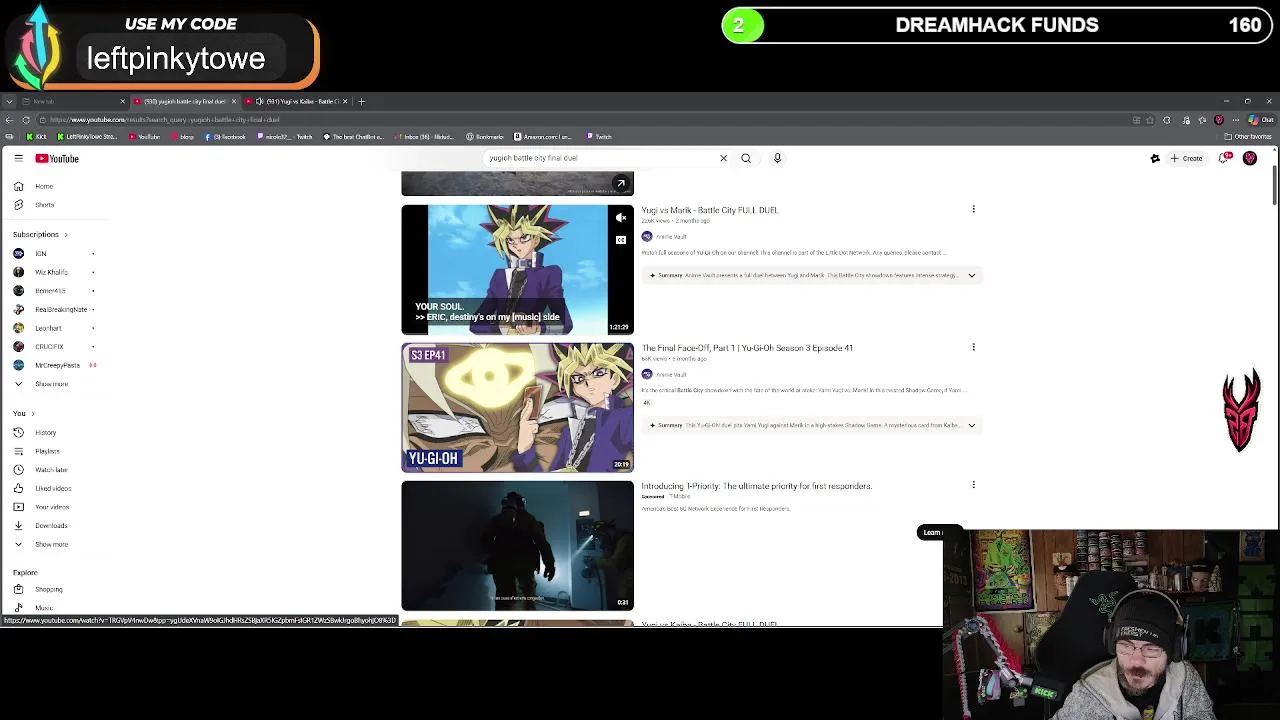The width and height of the screenshot is (1280, 720).
Task: Start voice search with the microphone icon
Action: tap(777, 158)
